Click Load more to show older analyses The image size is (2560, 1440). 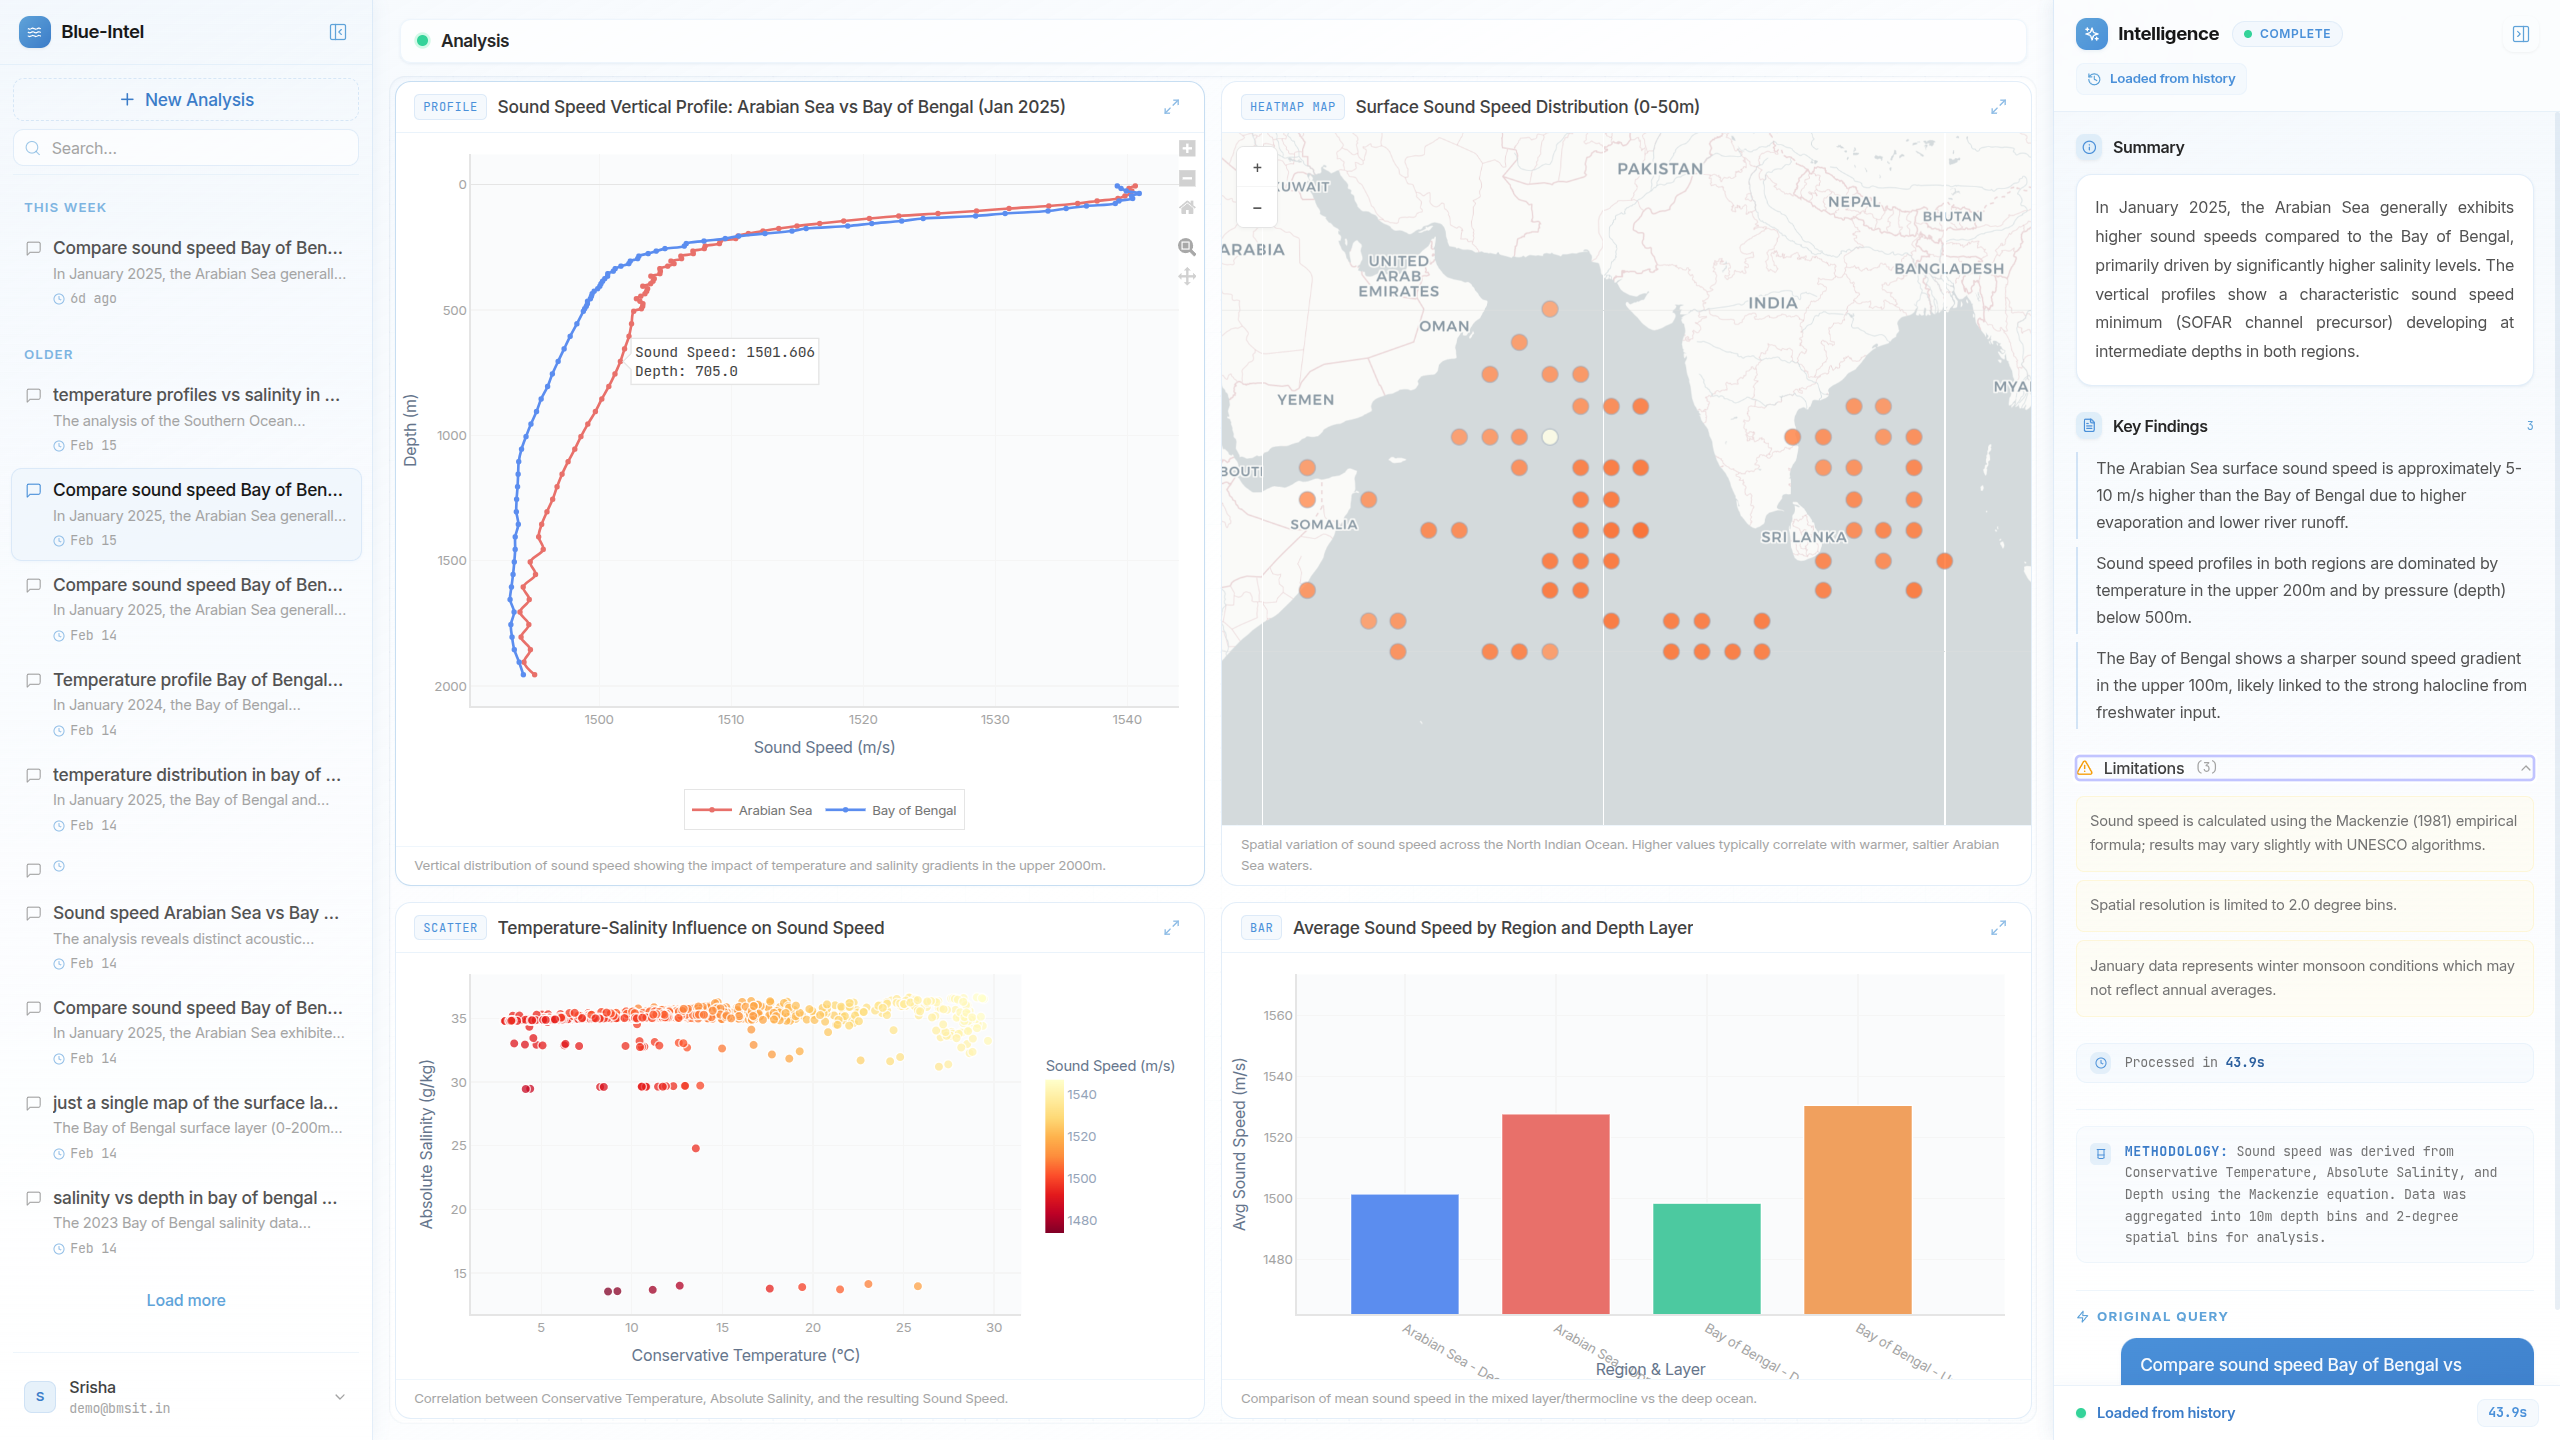tap(186, 1300)
